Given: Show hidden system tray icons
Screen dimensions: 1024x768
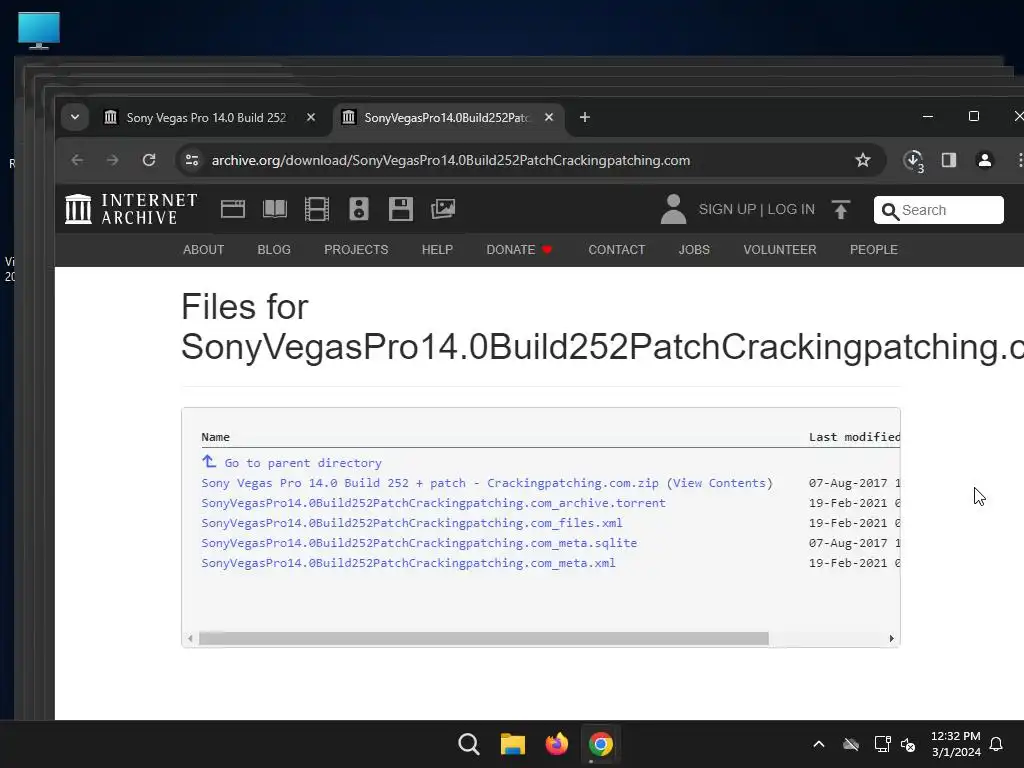Looking at the screenshot, I should pos(818,744).
